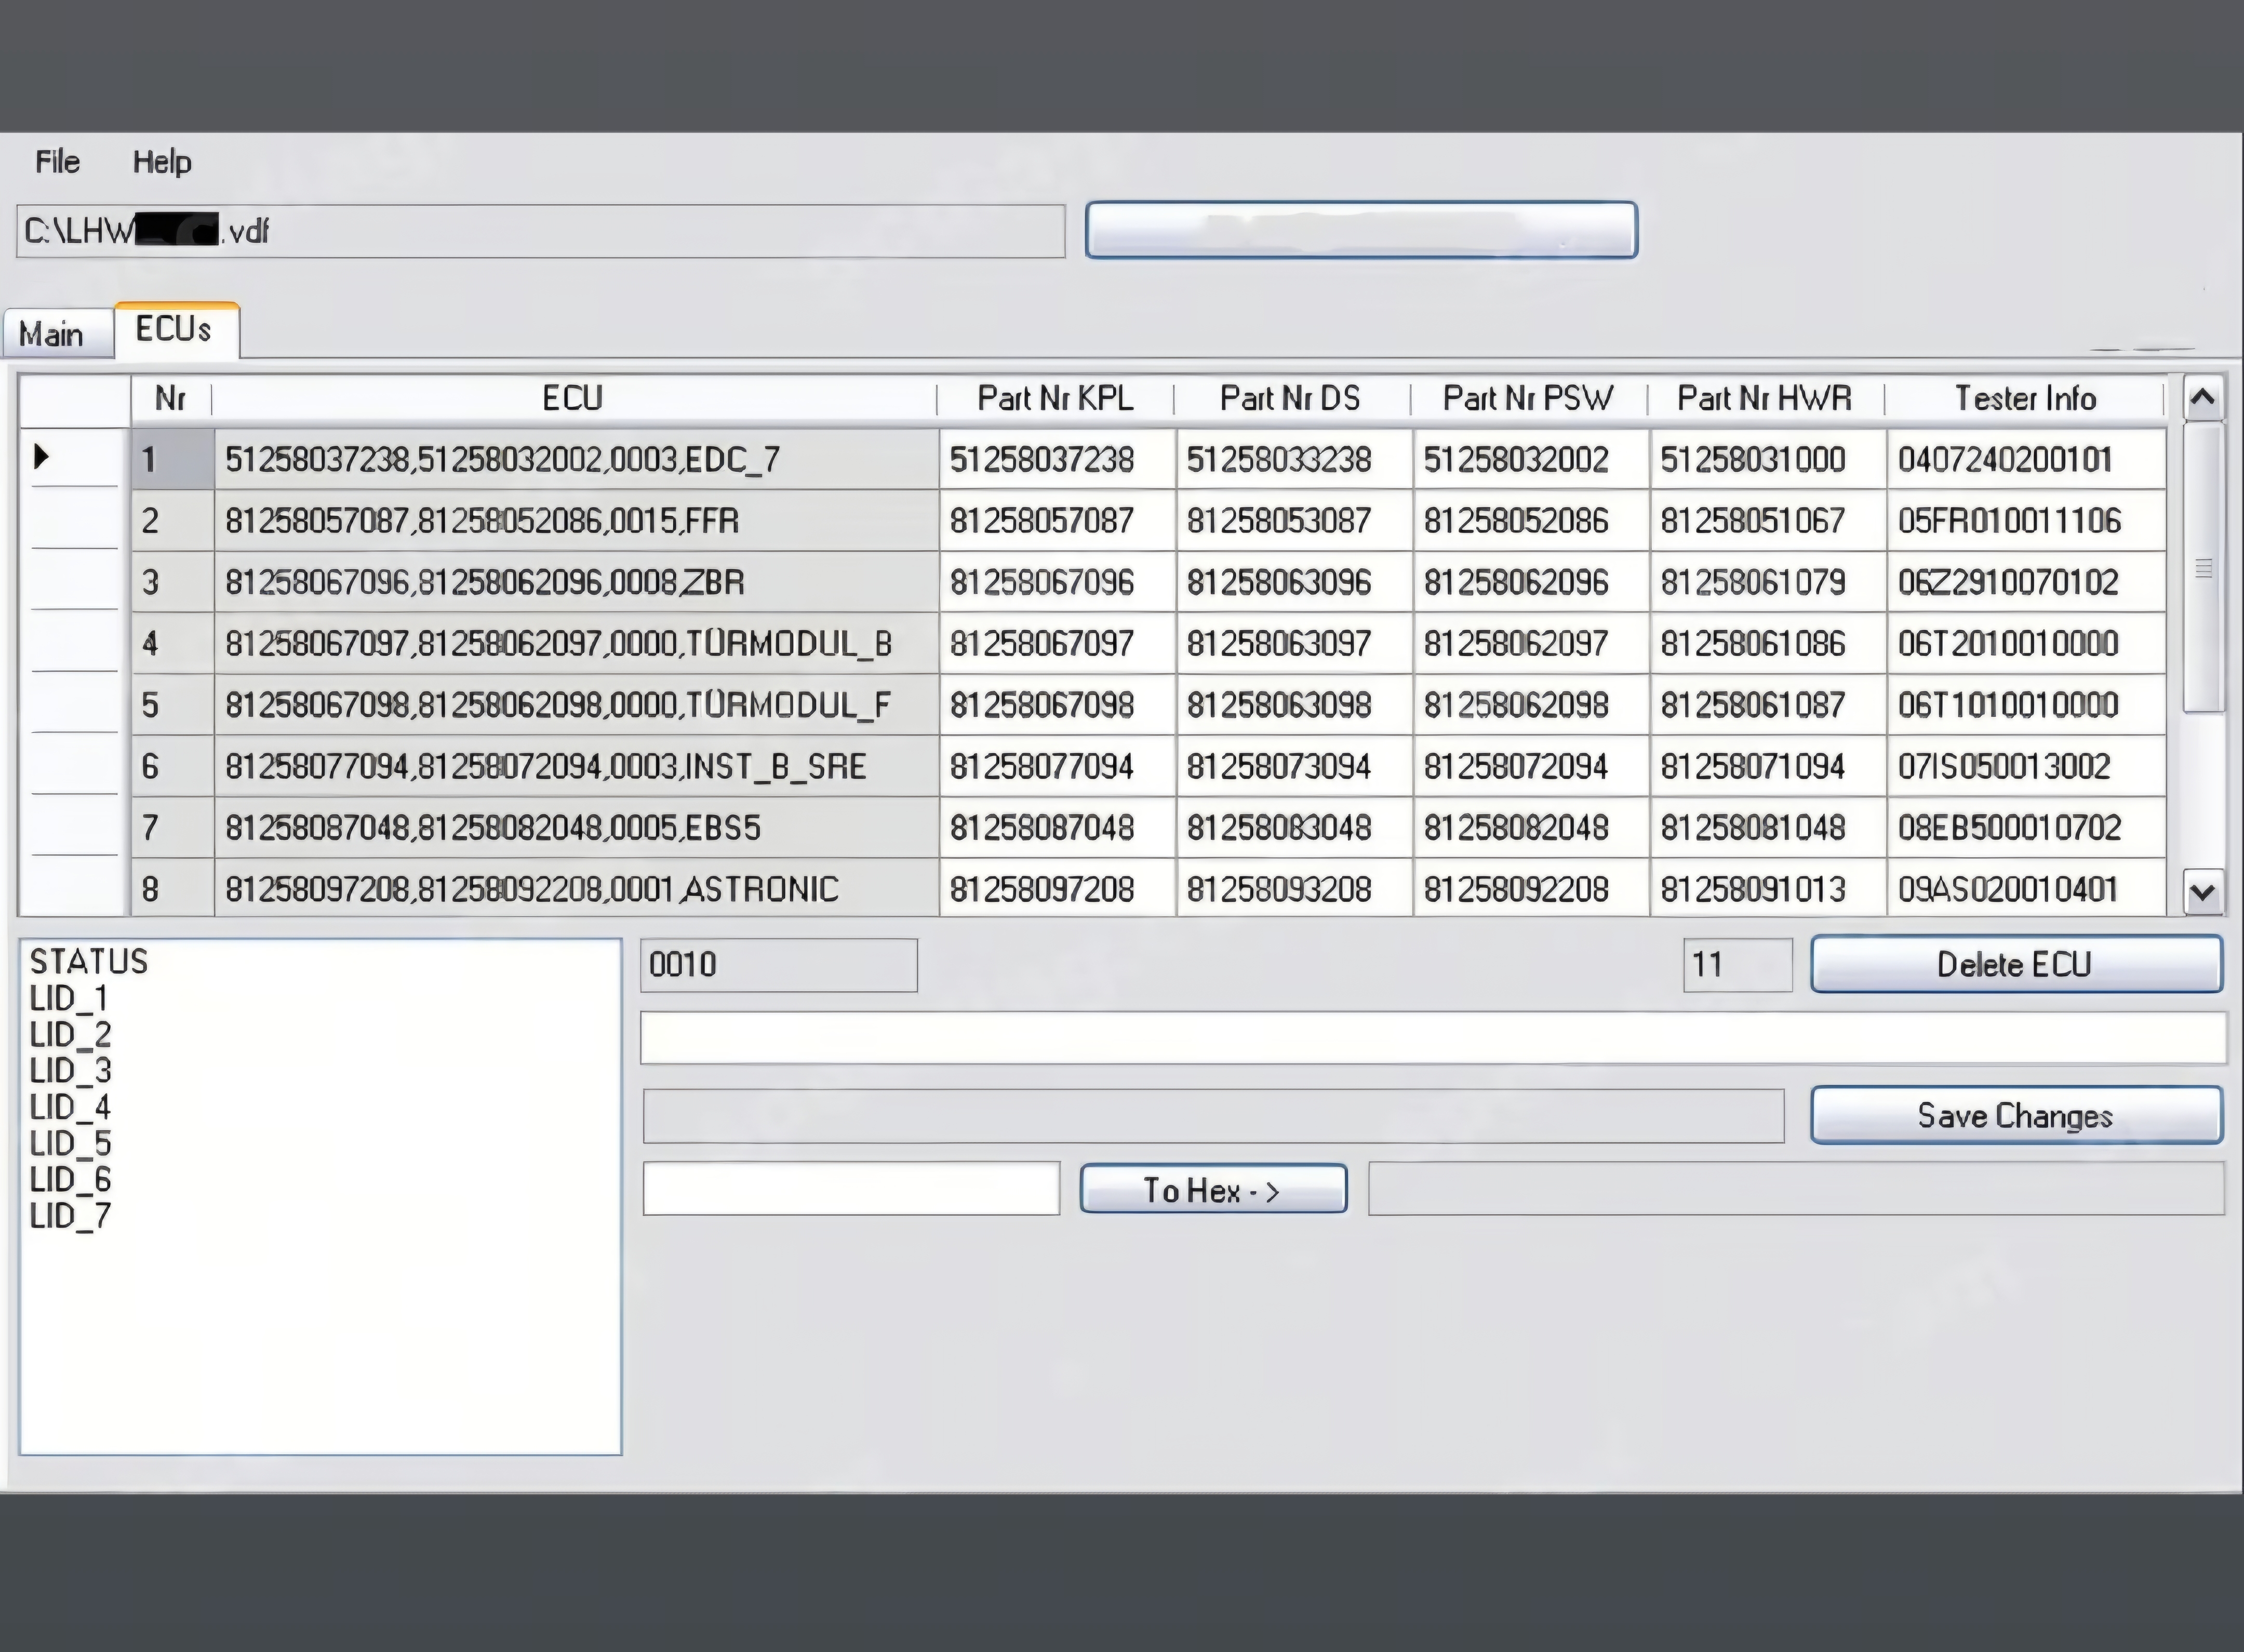This screenshot has width=2244, height=1652.
Task: Select the ASTRONIC ECU cell
Action: [x=577, y=888]
